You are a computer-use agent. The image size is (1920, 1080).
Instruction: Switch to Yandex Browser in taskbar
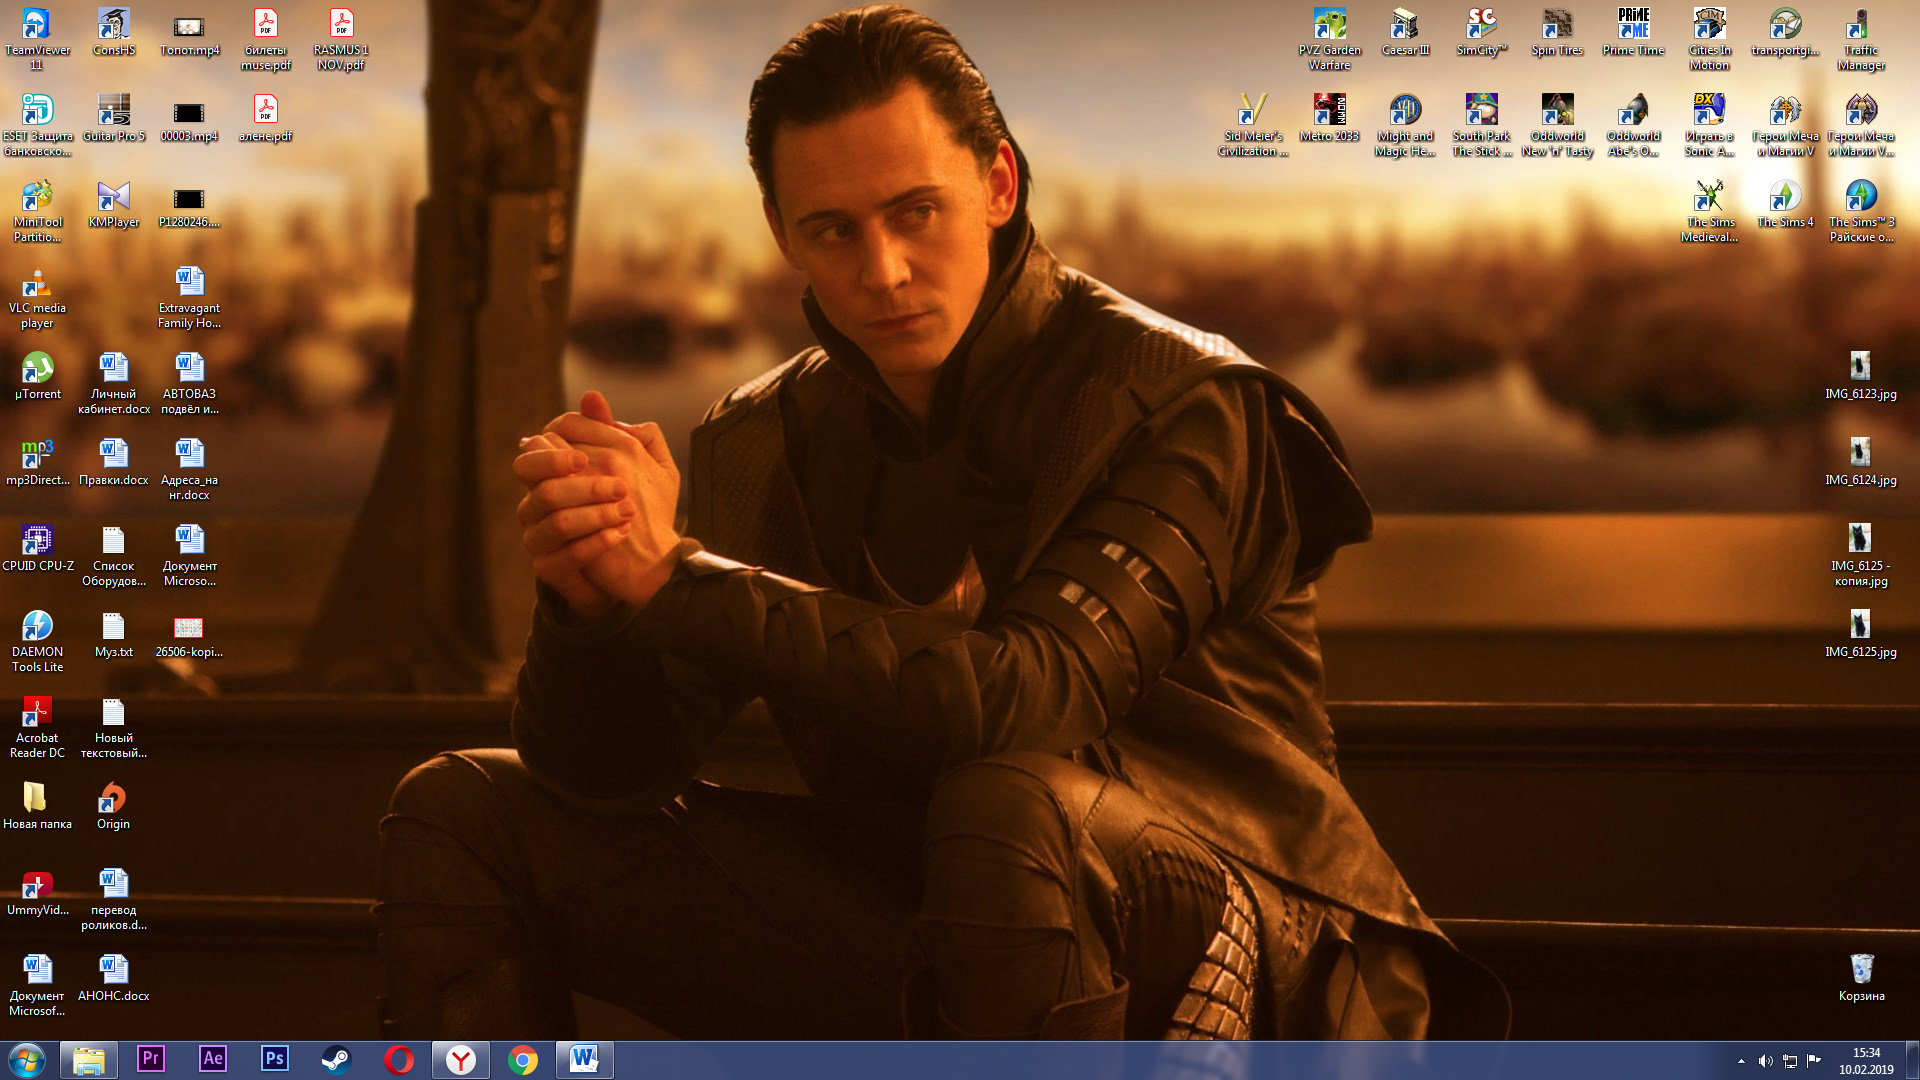tap(461, 1060)
